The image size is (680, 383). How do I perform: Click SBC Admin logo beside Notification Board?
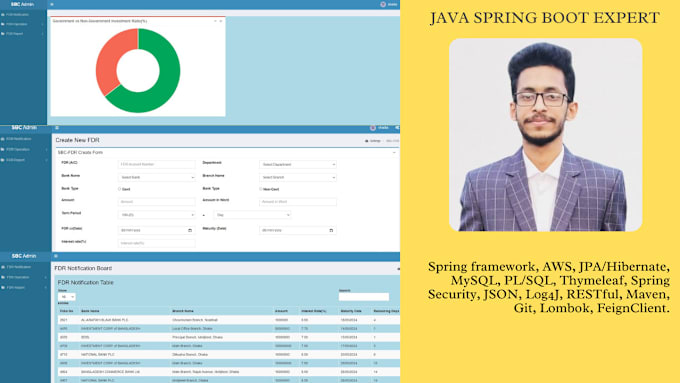tap(24, 256)
